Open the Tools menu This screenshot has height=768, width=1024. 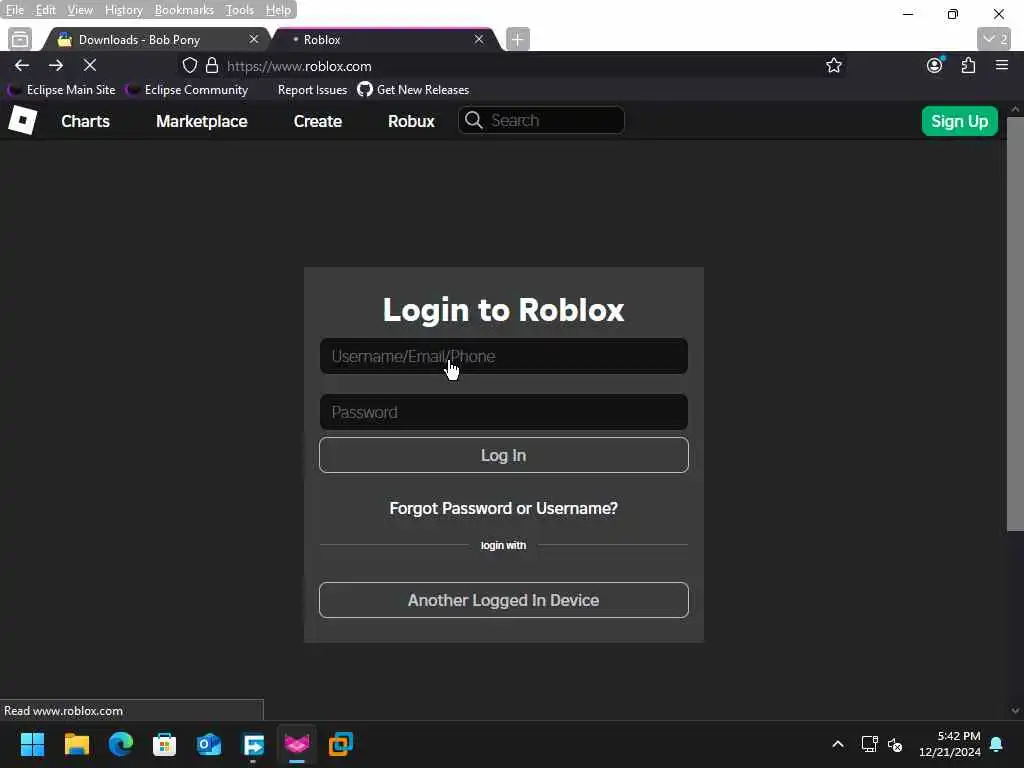tap(239, 10)
